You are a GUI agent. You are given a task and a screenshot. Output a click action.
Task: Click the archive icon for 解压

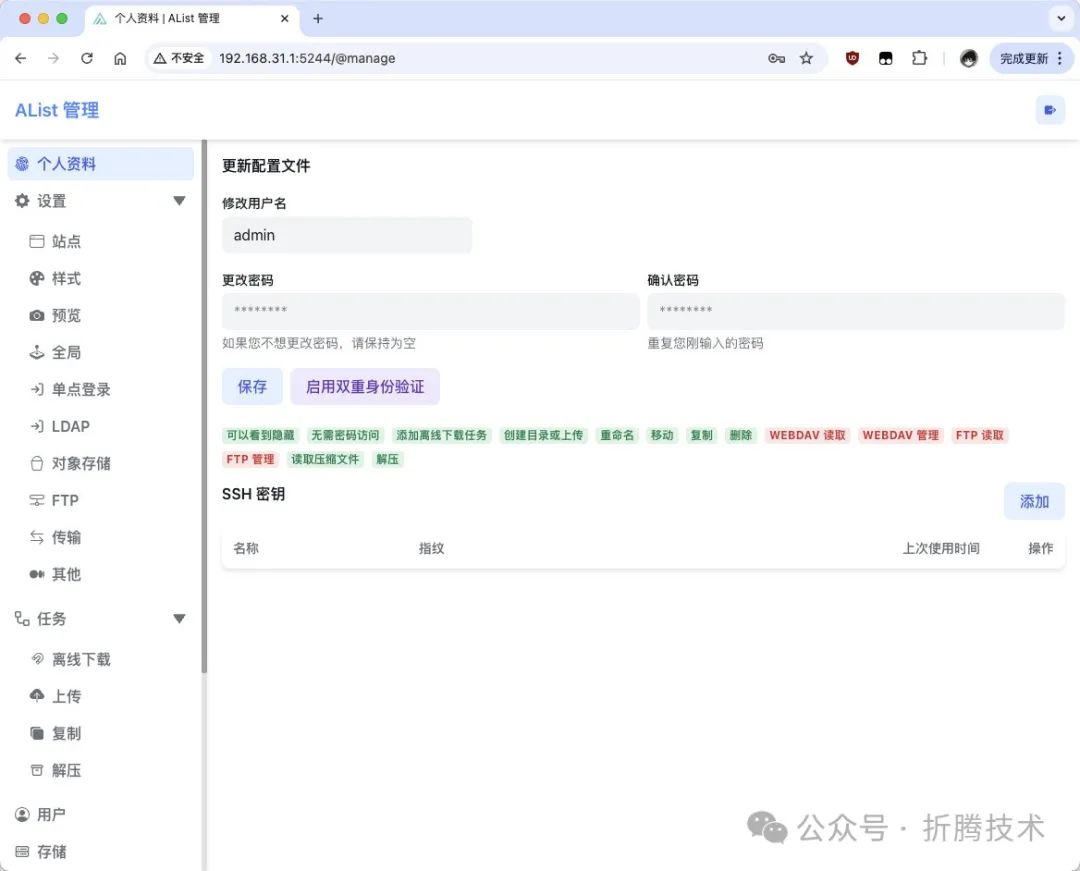click(x=37, y=770)
